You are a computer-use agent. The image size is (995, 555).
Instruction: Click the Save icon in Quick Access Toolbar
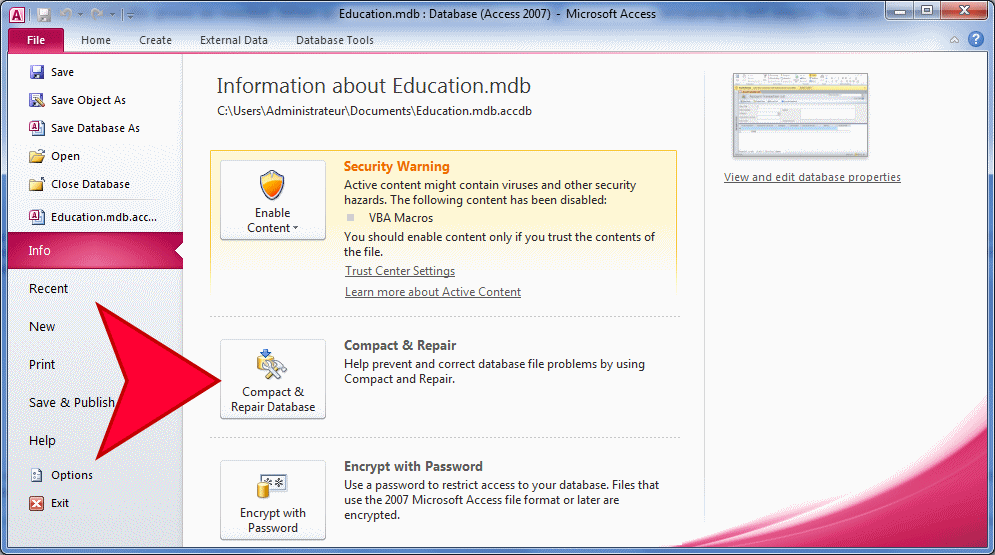pyautogui.click(x=43, y=15)
